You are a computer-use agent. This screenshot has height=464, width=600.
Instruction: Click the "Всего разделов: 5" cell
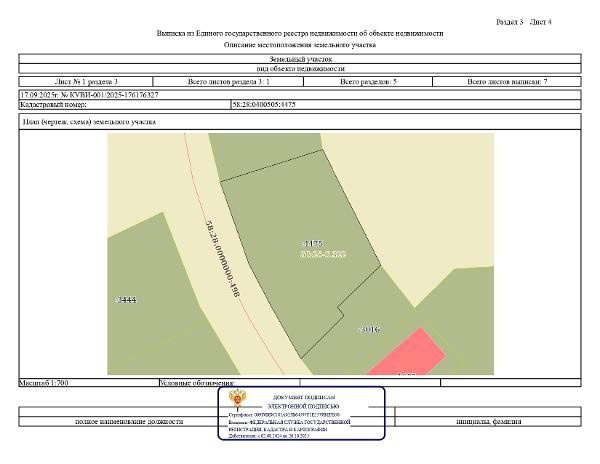[x=368, y=81]
